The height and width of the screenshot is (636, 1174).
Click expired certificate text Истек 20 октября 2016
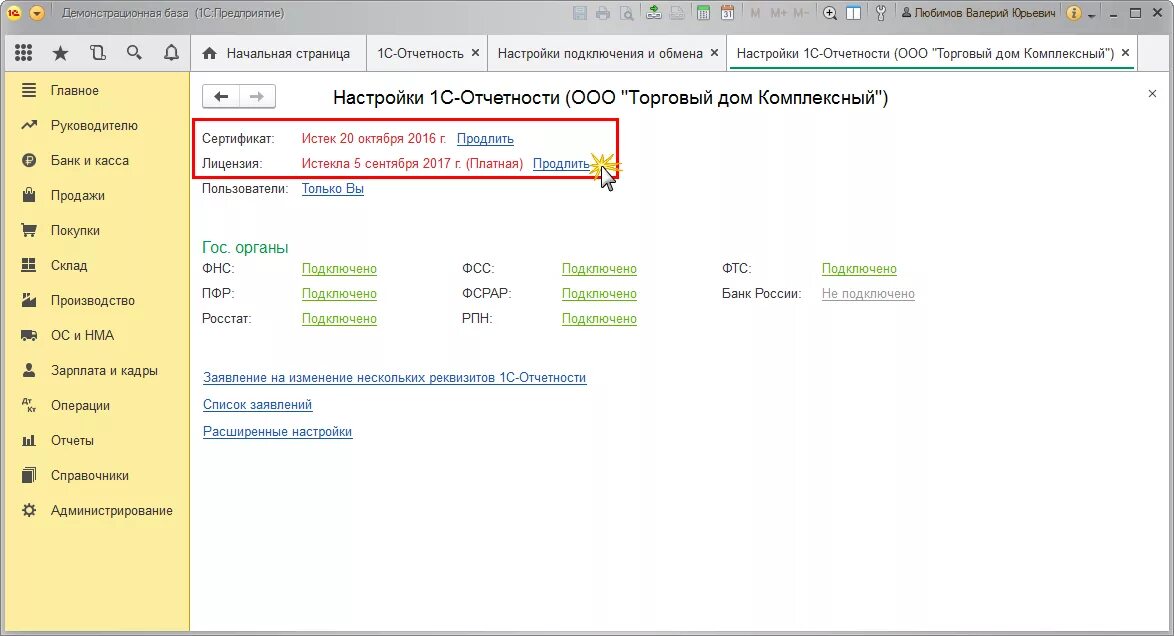(x=374, y=139)
